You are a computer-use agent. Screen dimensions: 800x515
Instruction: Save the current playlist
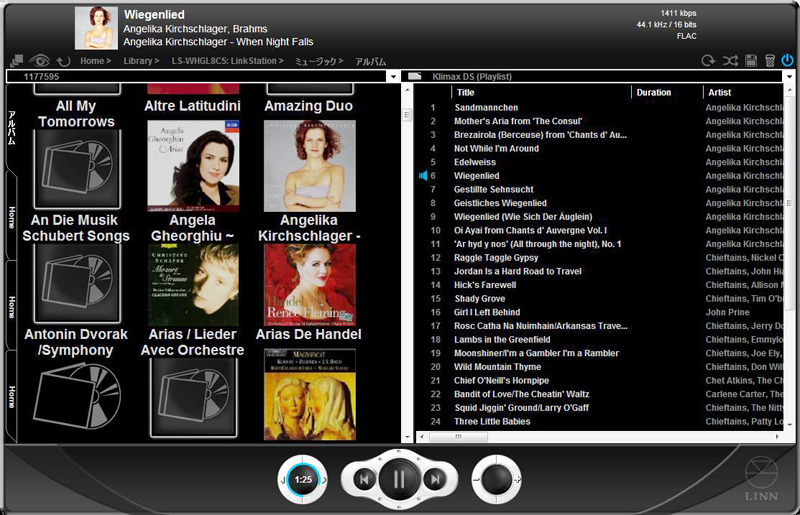coord(751,61)
